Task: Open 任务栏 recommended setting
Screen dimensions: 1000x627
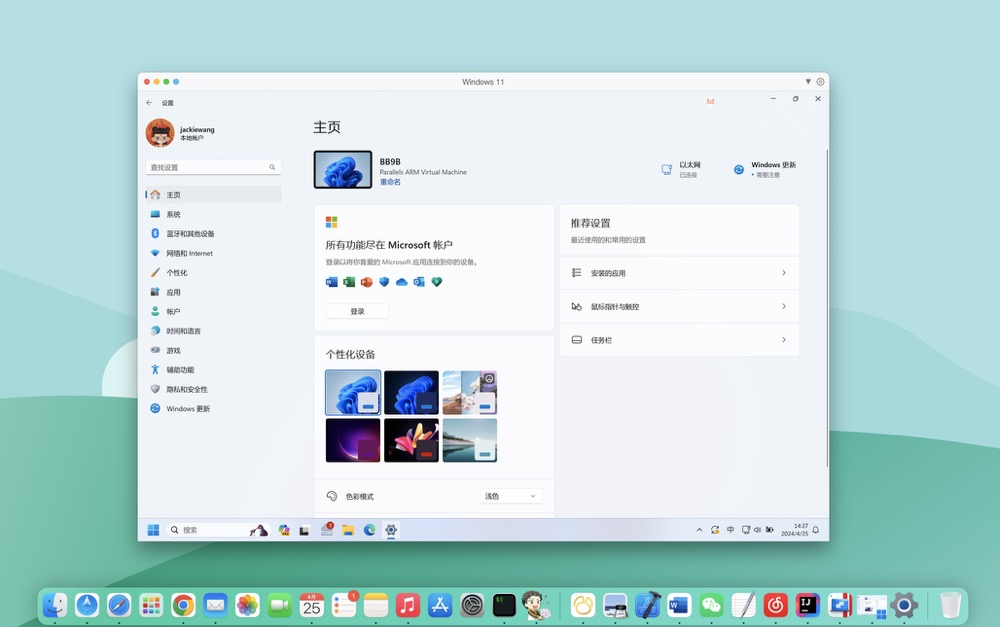Action: pos(679,340)
